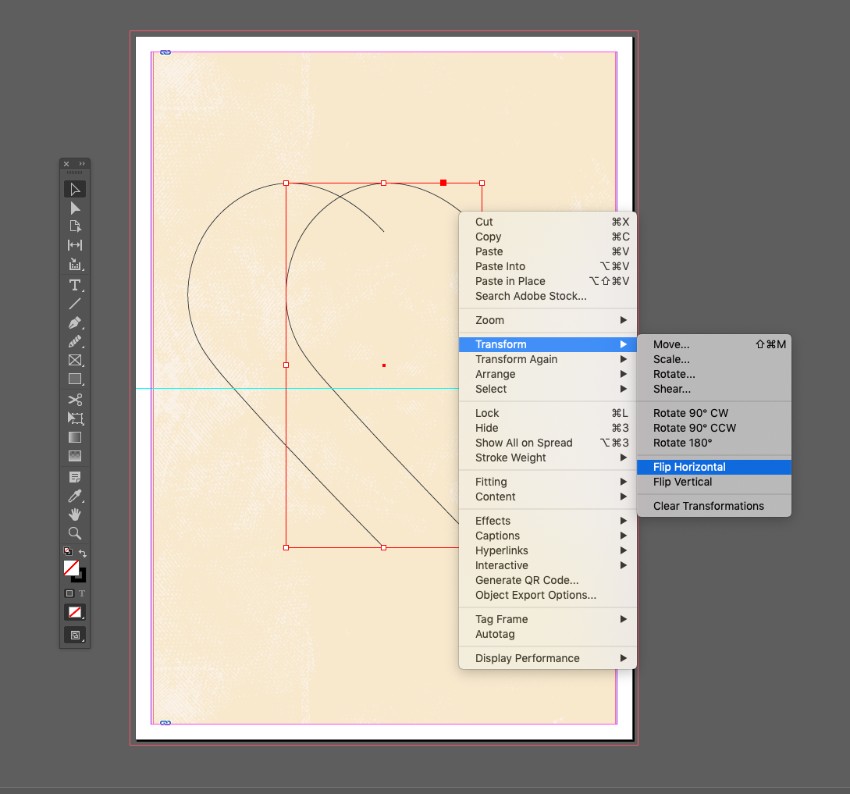Viewport: 850px width, 794px height.
Task: Toggle formatting affects text
Action: tap(82, 591)
